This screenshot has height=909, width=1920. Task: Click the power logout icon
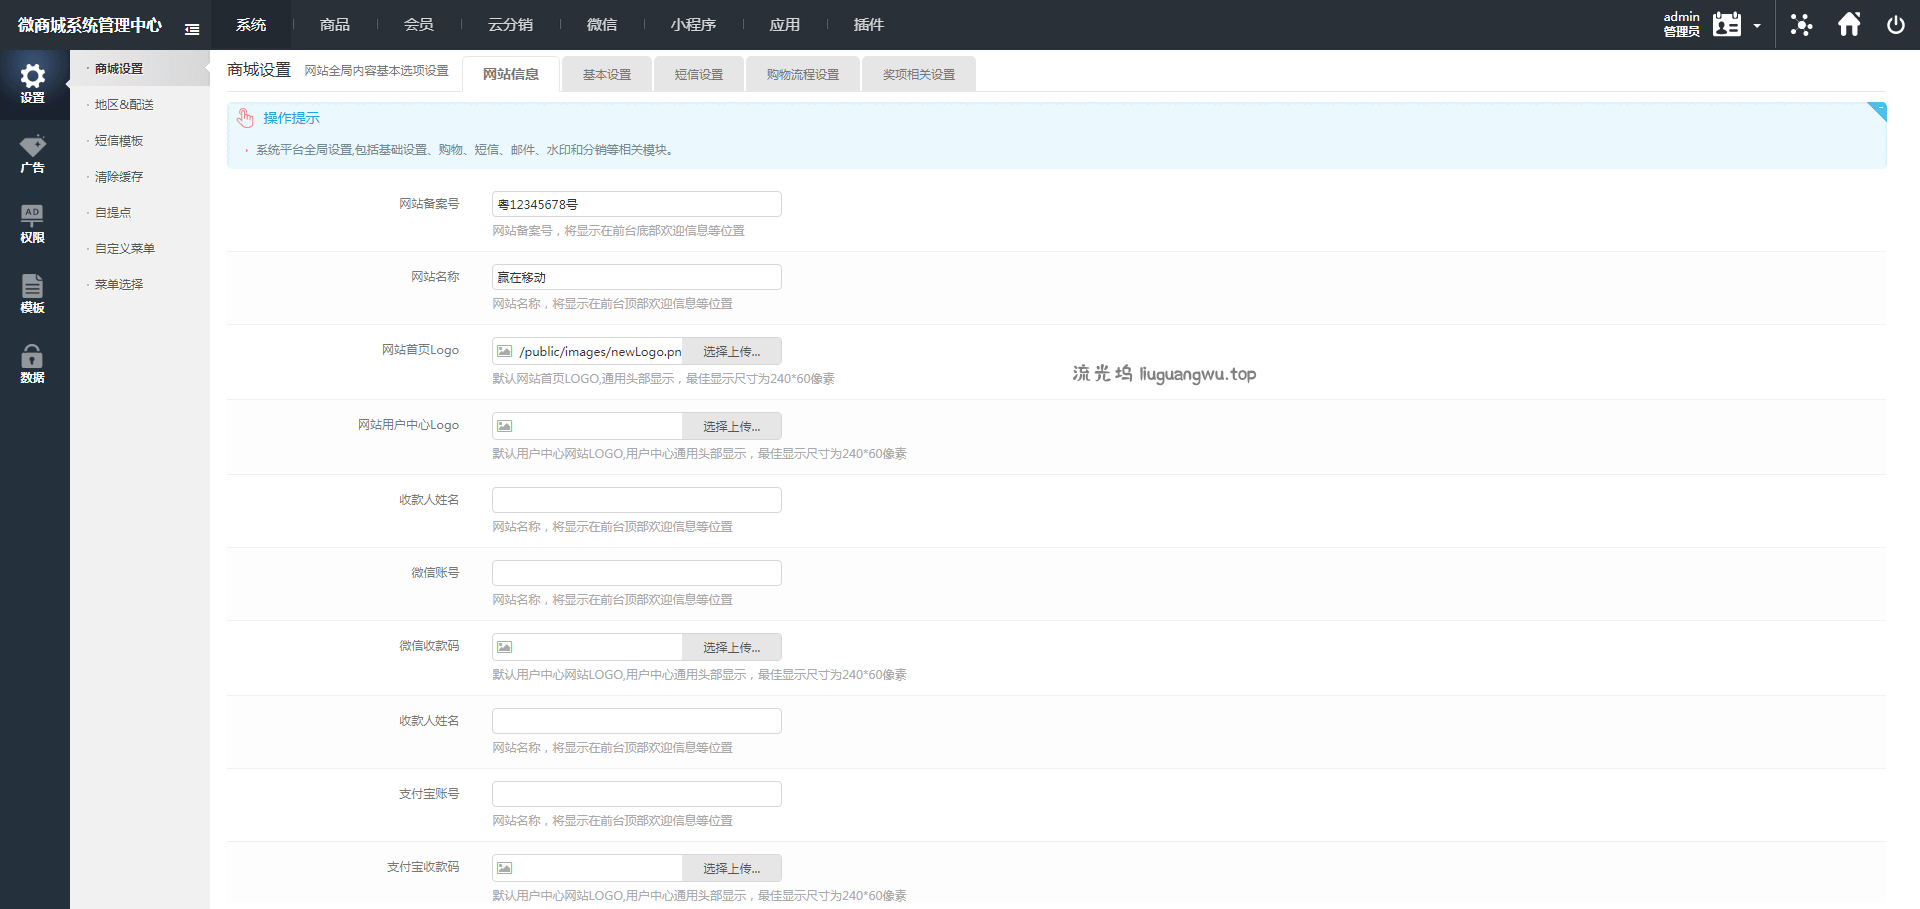tap(1895, 25)
